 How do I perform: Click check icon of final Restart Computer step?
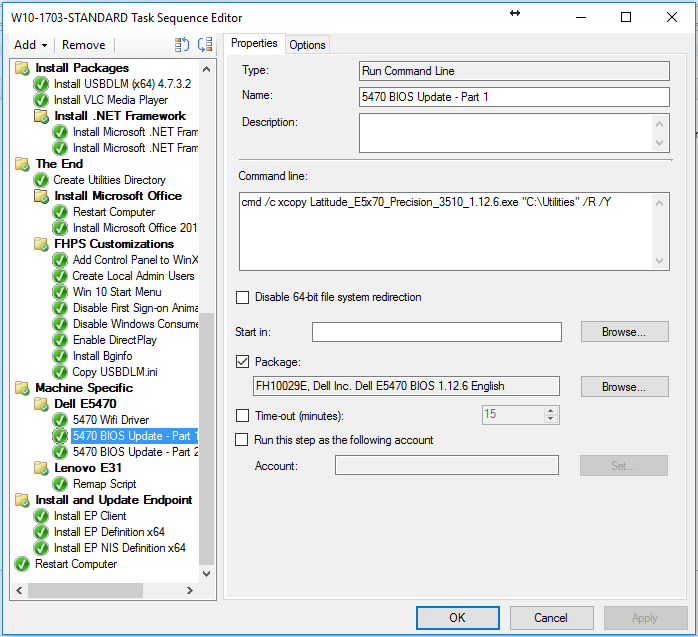click(22, 564)
